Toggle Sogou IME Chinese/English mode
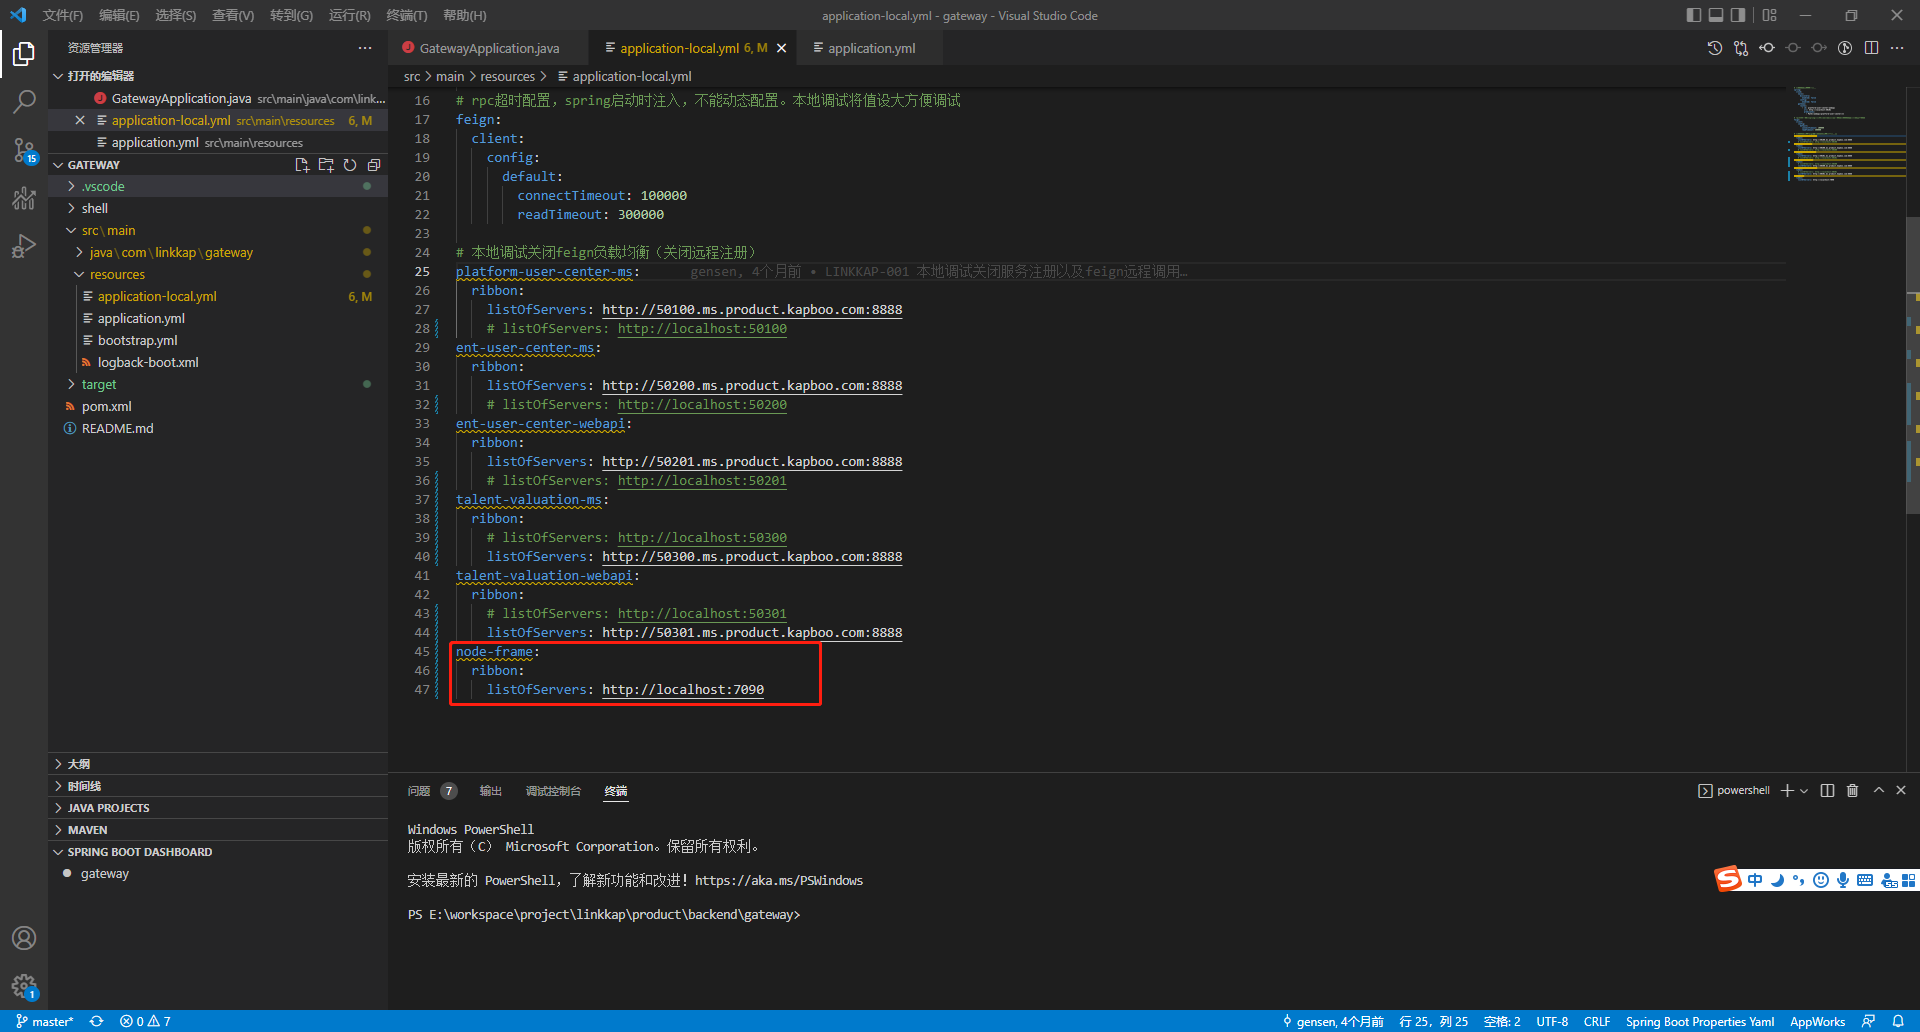Viewport: 1920px width, 1032px height. [1755, 880]
